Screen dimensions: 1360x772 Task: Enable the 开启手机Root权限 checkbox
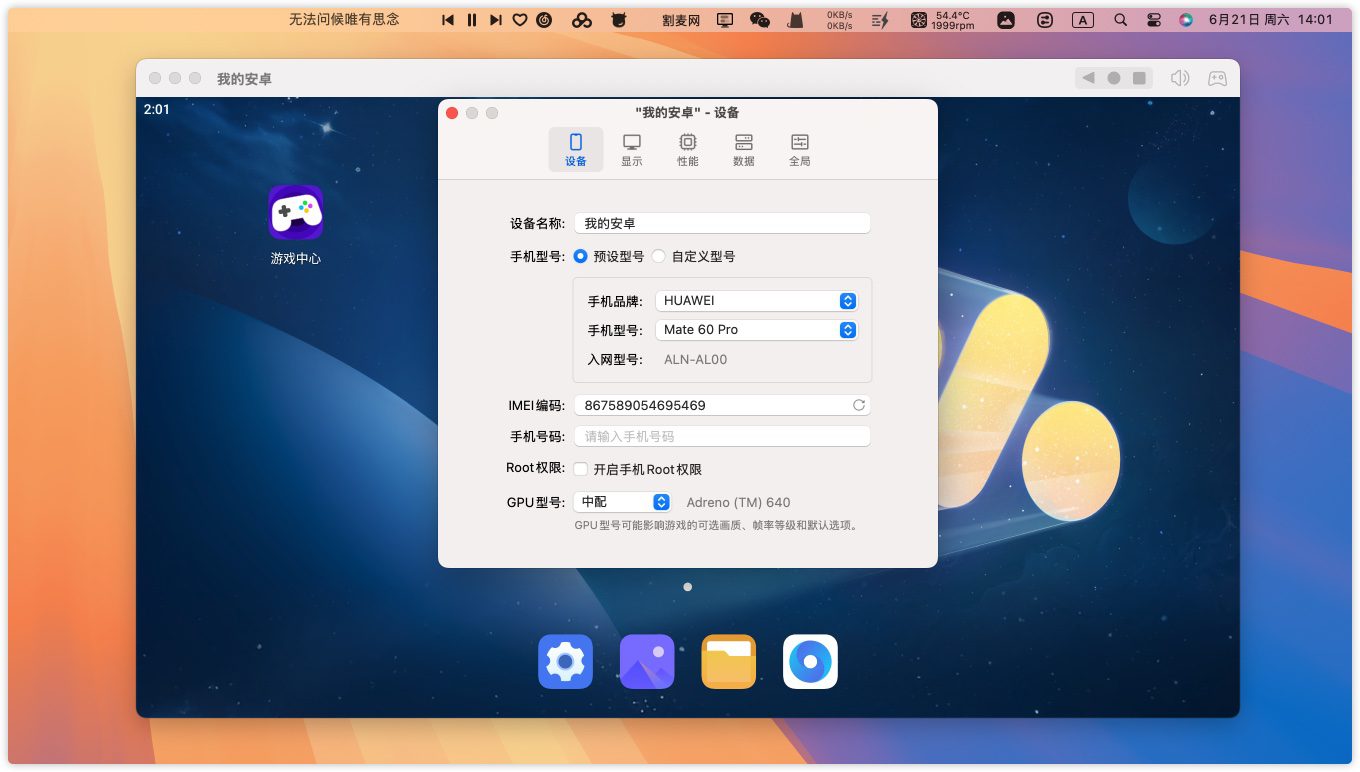[x=581, y=469]
